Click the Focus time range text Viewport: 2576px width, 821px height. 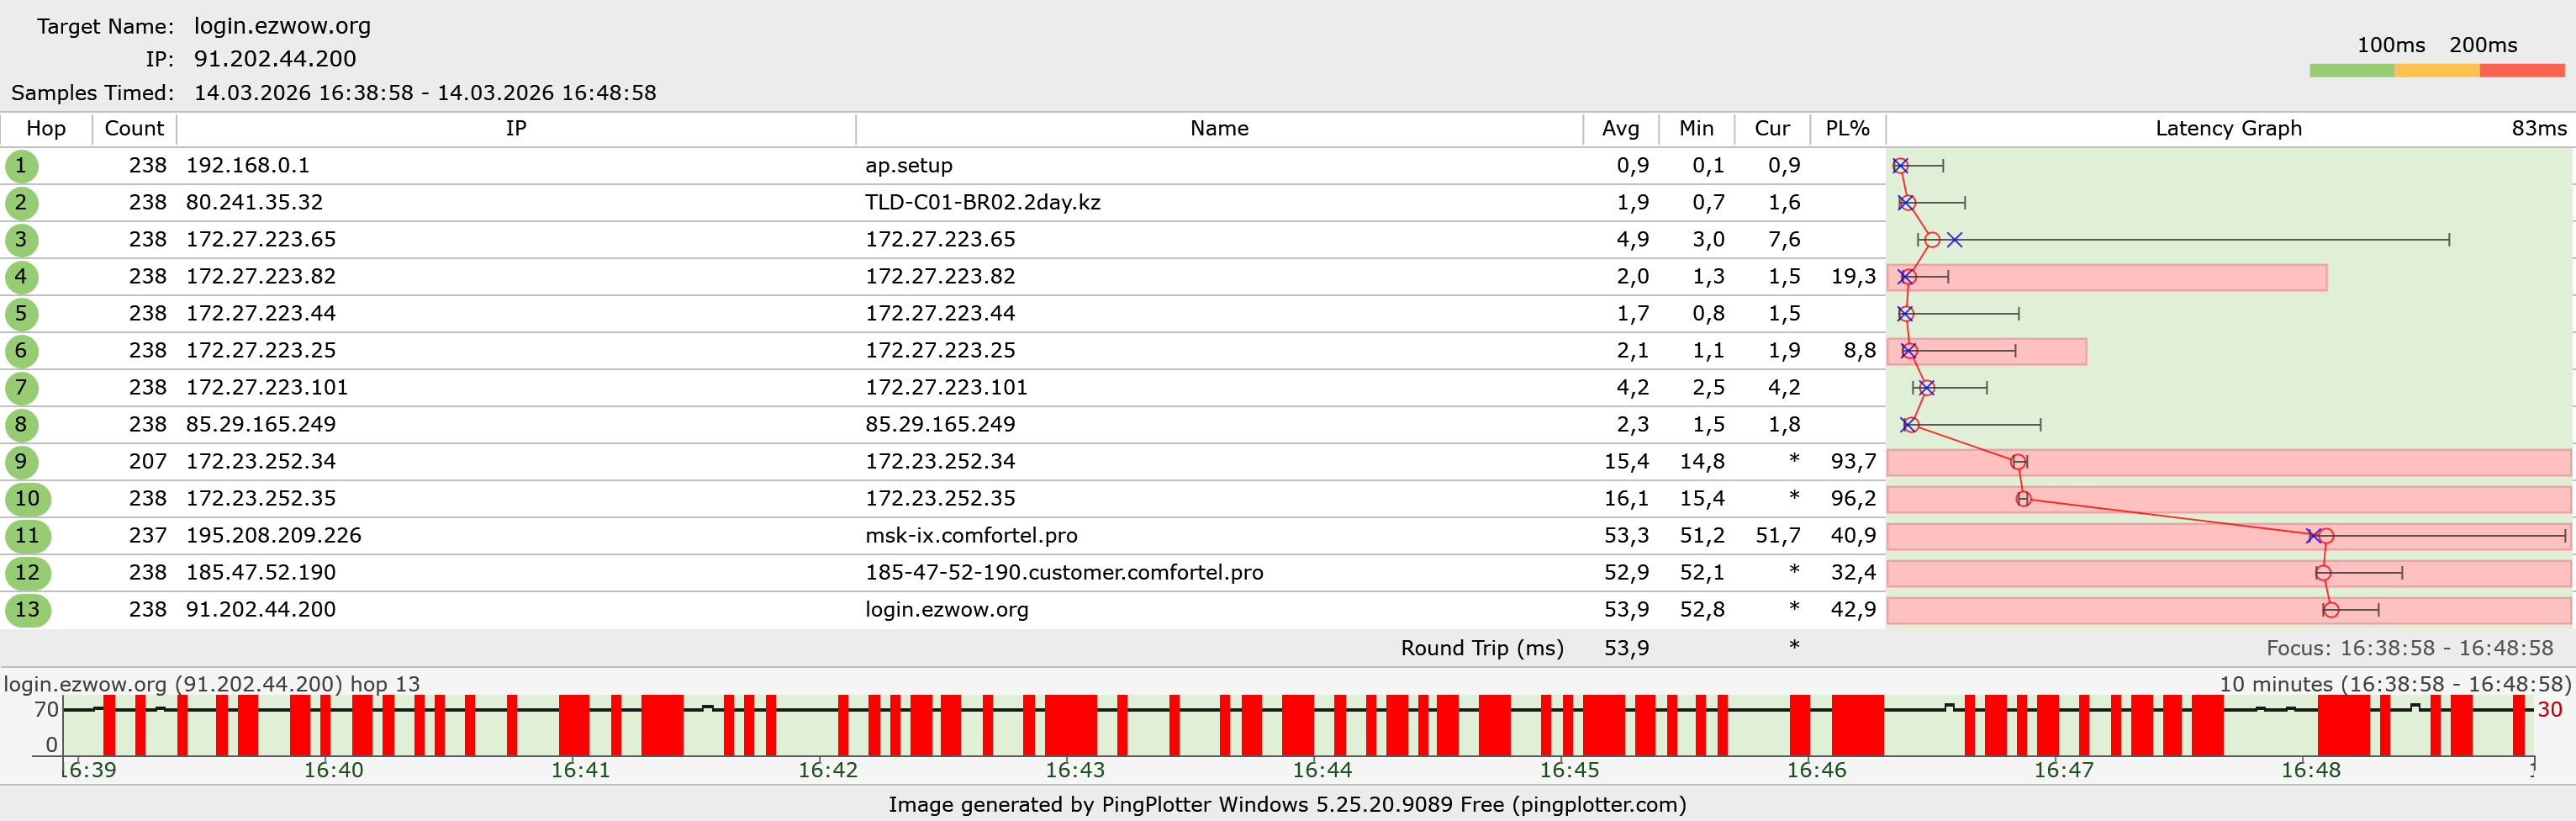[2409, 648]
